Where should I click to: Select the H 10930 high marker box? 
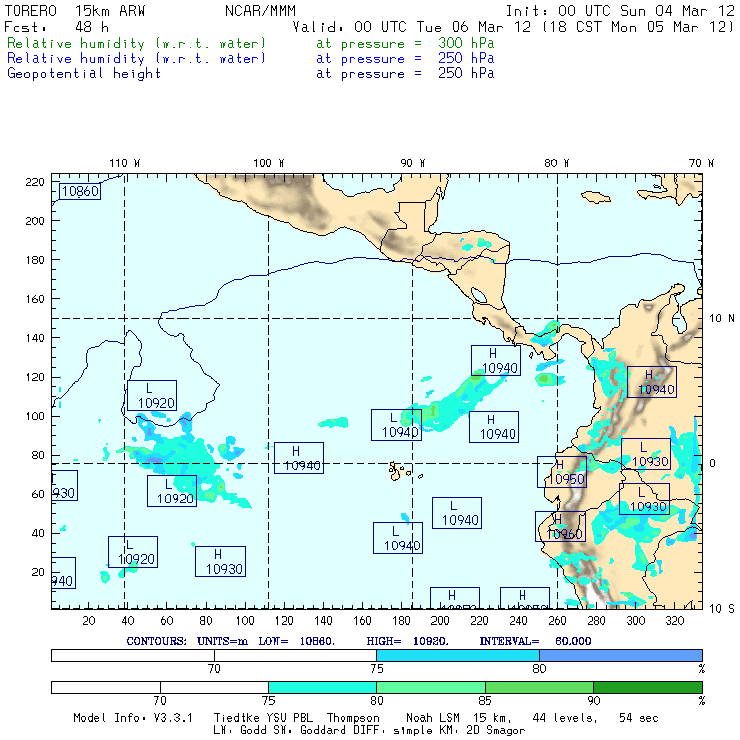coord(220,561)
